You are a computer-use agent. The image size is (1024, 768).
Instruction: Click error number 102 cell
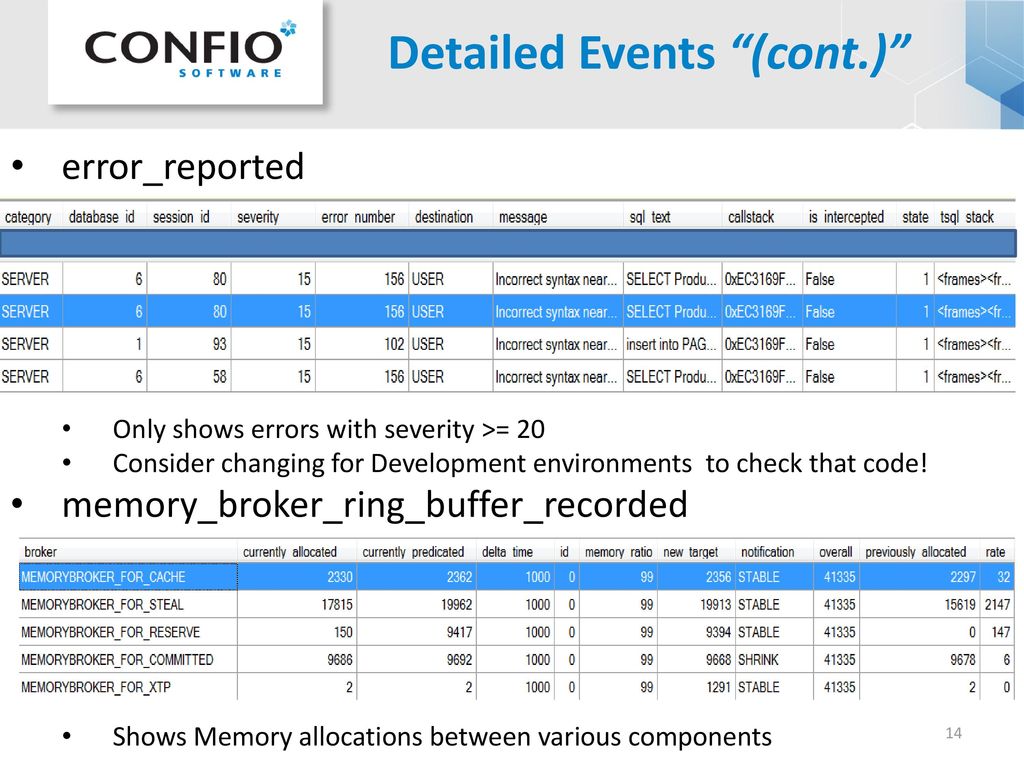(x=362, y=344)
